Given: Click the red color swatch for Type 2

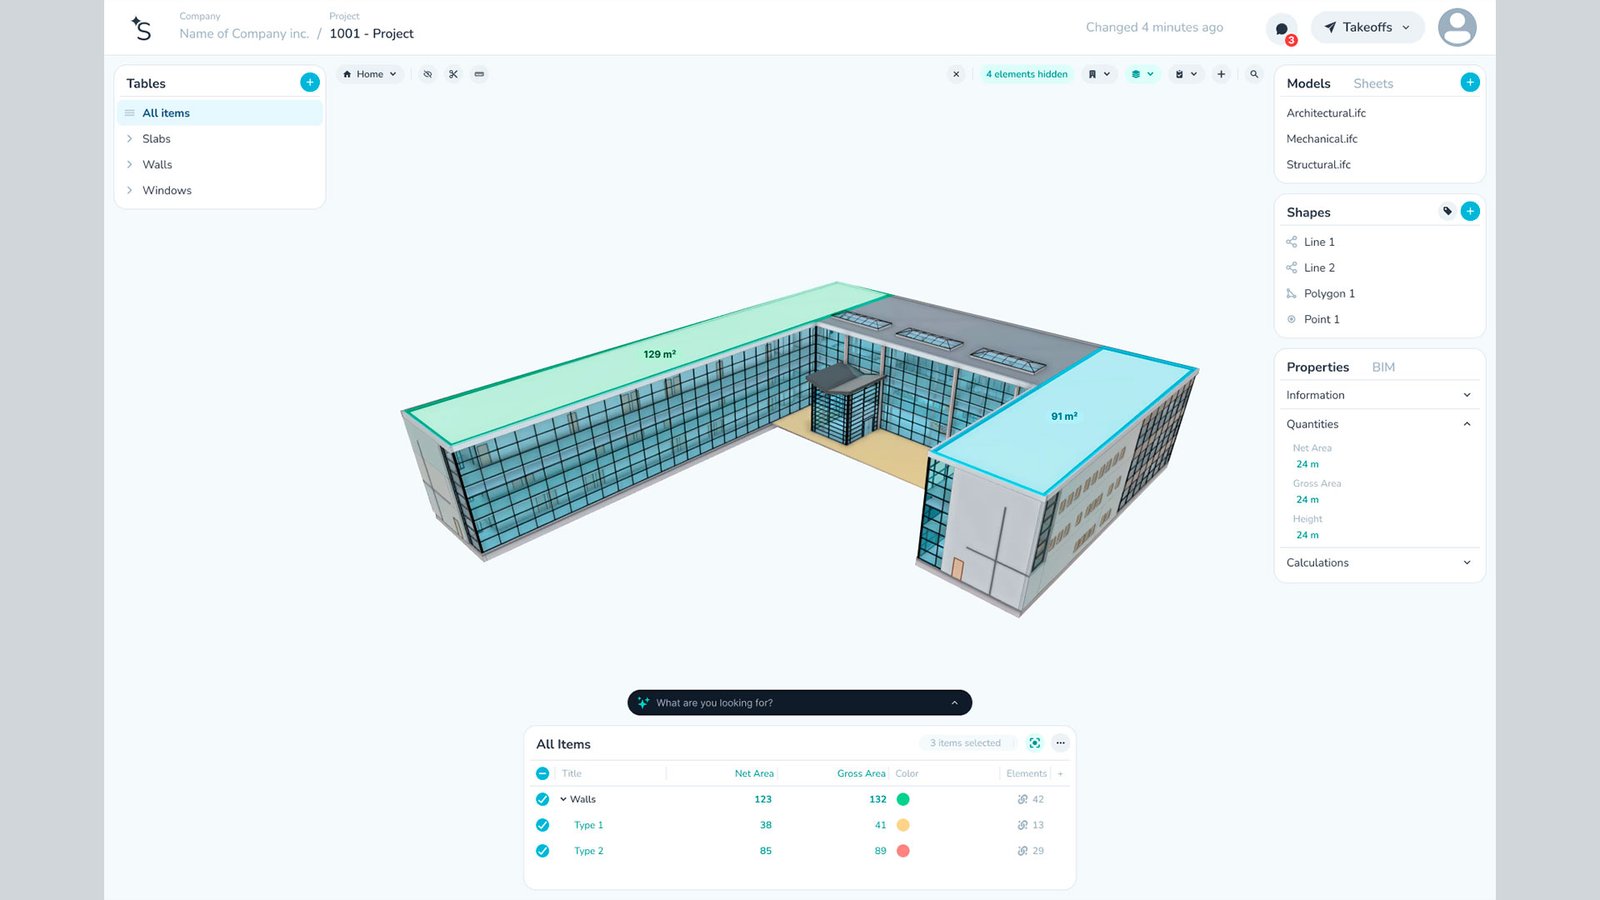Looking at the screenshot, I should 903,851.
